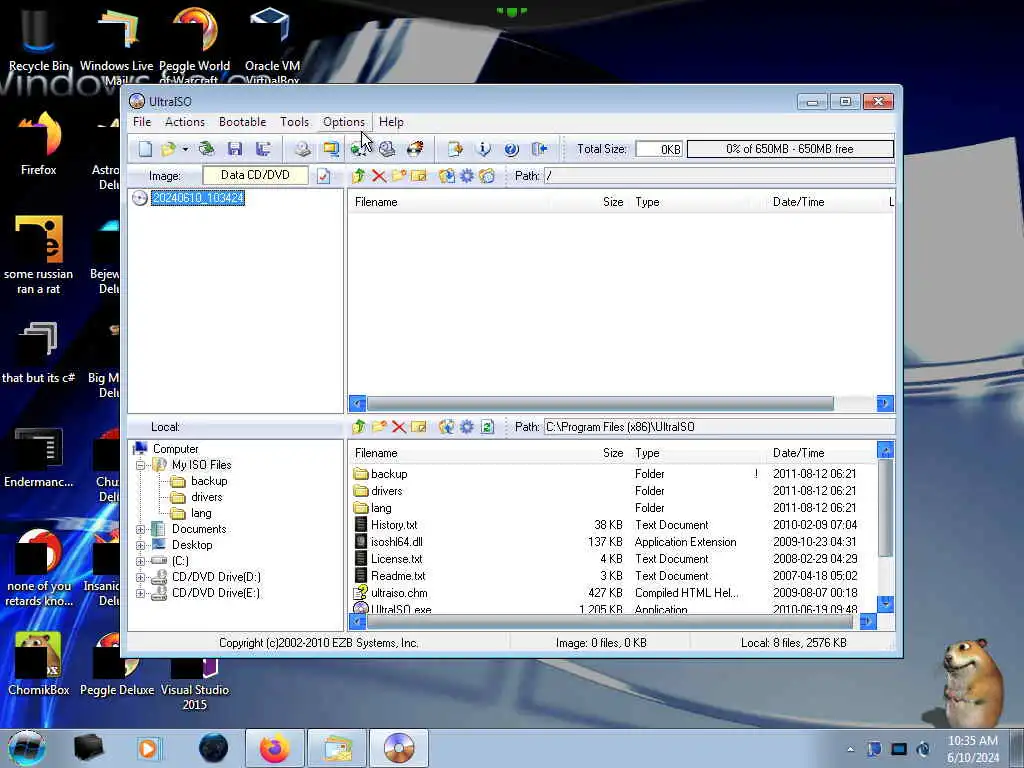
Task: Select Readme.txt in the local file list
Action: 398,576
